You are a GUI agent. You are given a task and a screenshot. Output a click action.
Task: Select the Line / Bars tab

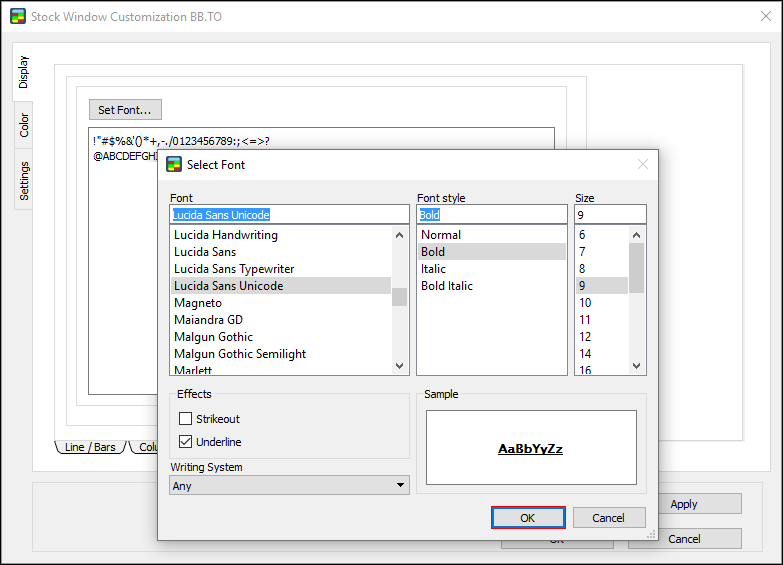(x=90, y=447)
